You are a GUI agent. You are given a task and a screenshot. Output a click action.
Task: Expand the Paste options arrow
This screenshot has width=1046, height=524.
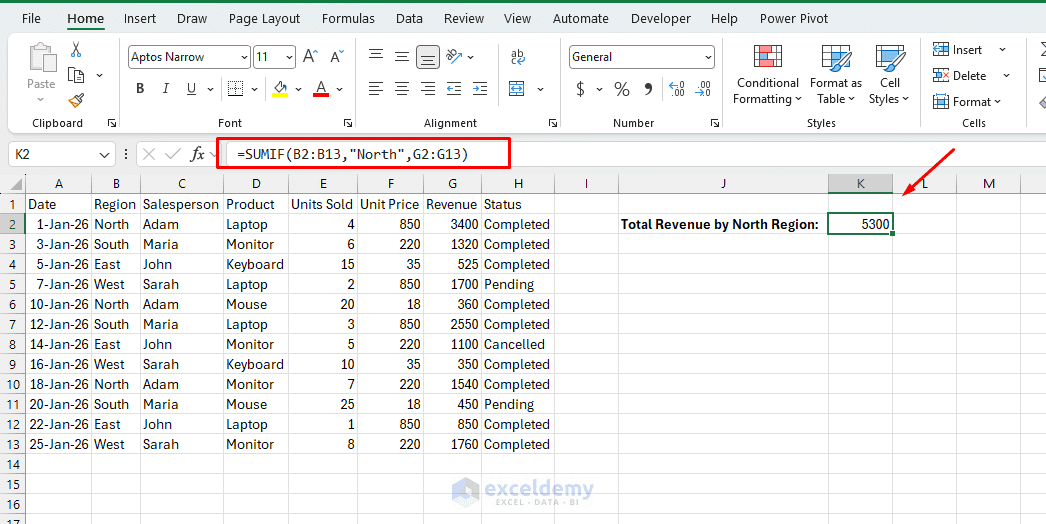(x=41, y=99)
